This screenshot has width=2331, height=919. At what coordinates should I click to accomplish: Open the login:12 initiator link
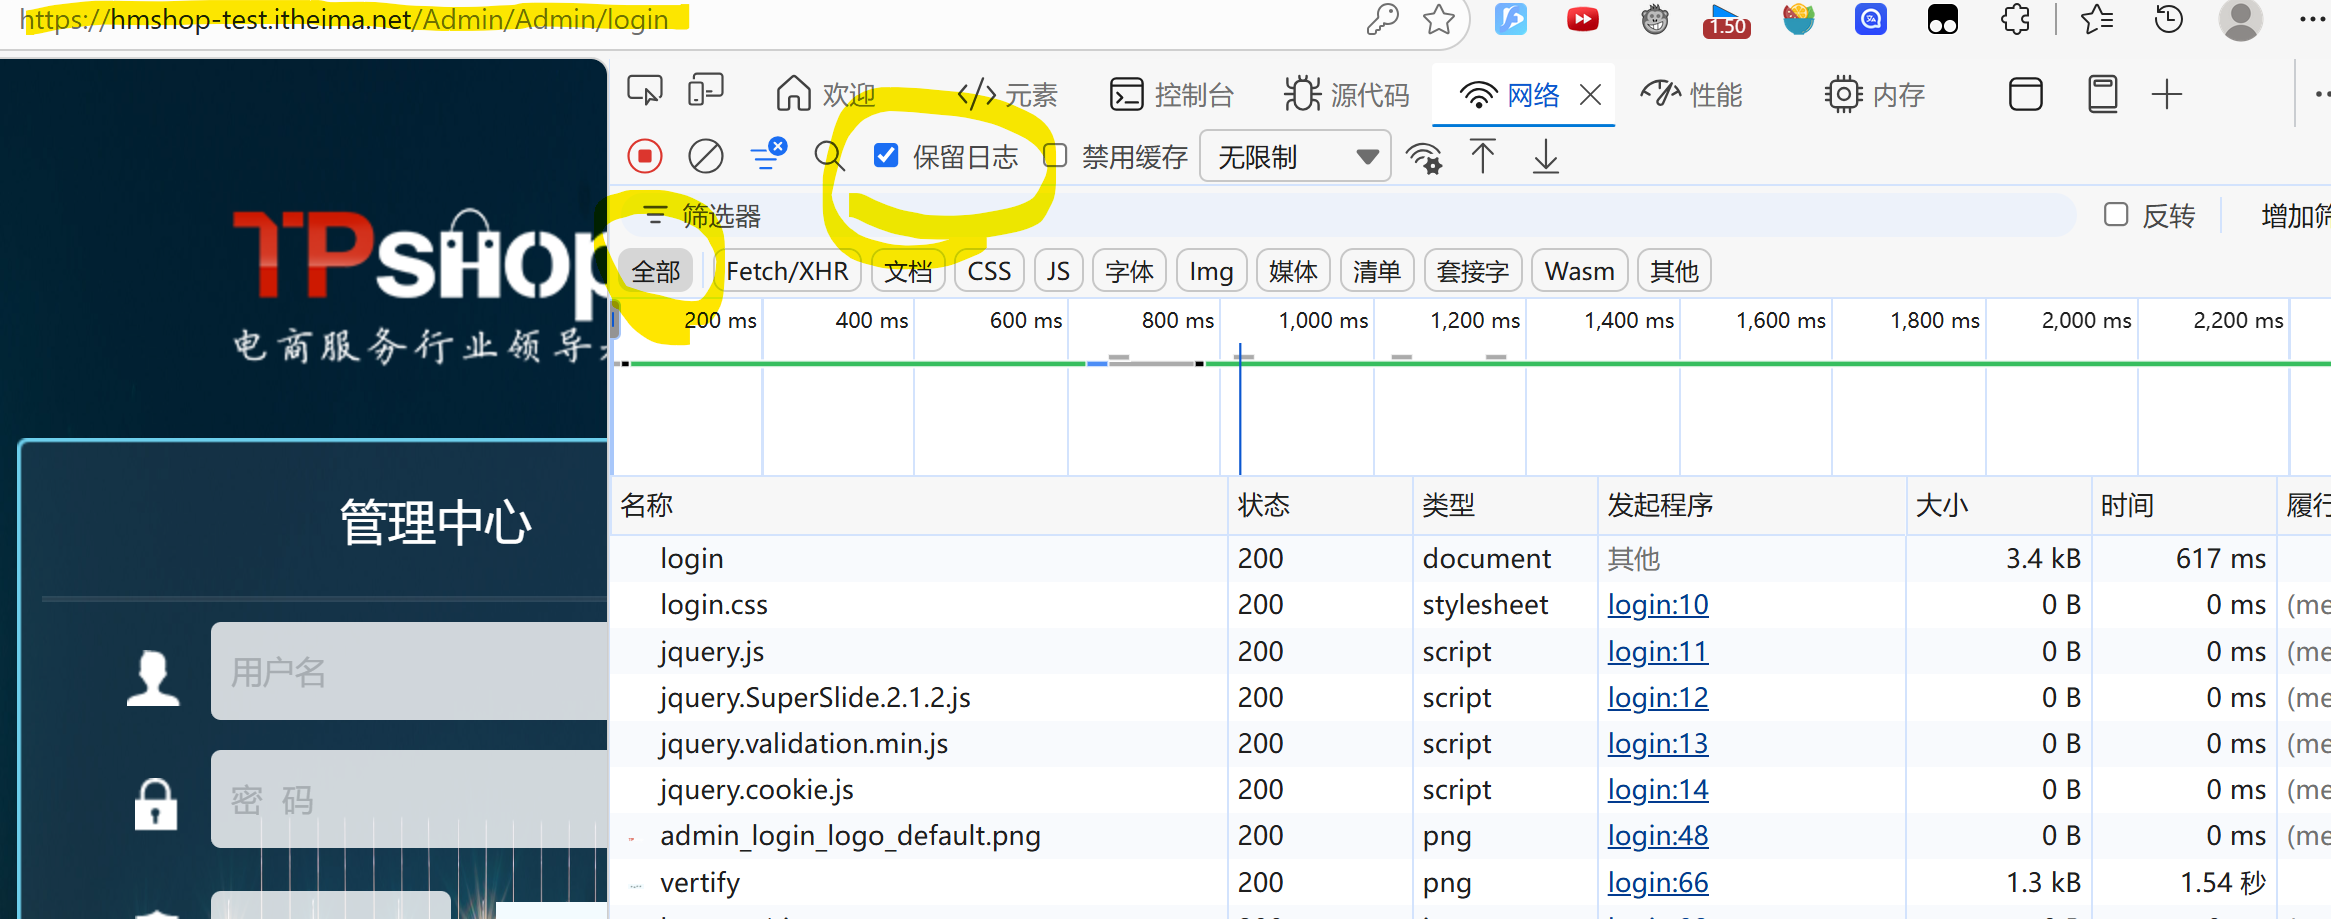(1657, 697)
